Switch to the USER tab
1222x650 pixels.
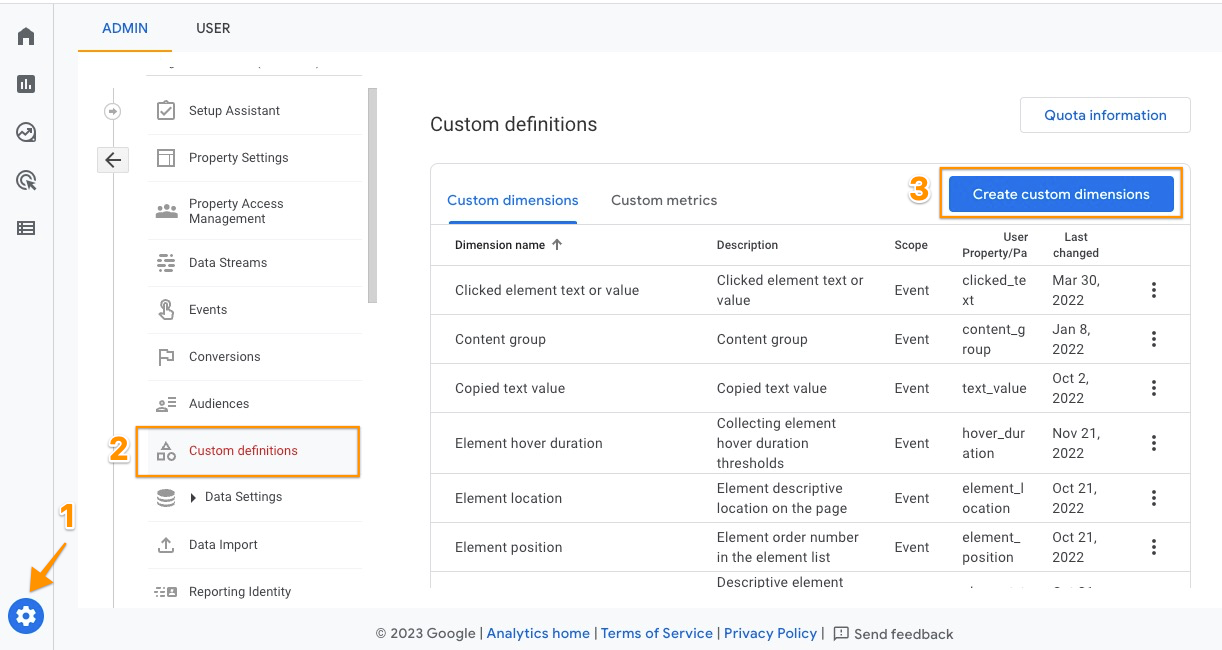(x=212, y=28)
